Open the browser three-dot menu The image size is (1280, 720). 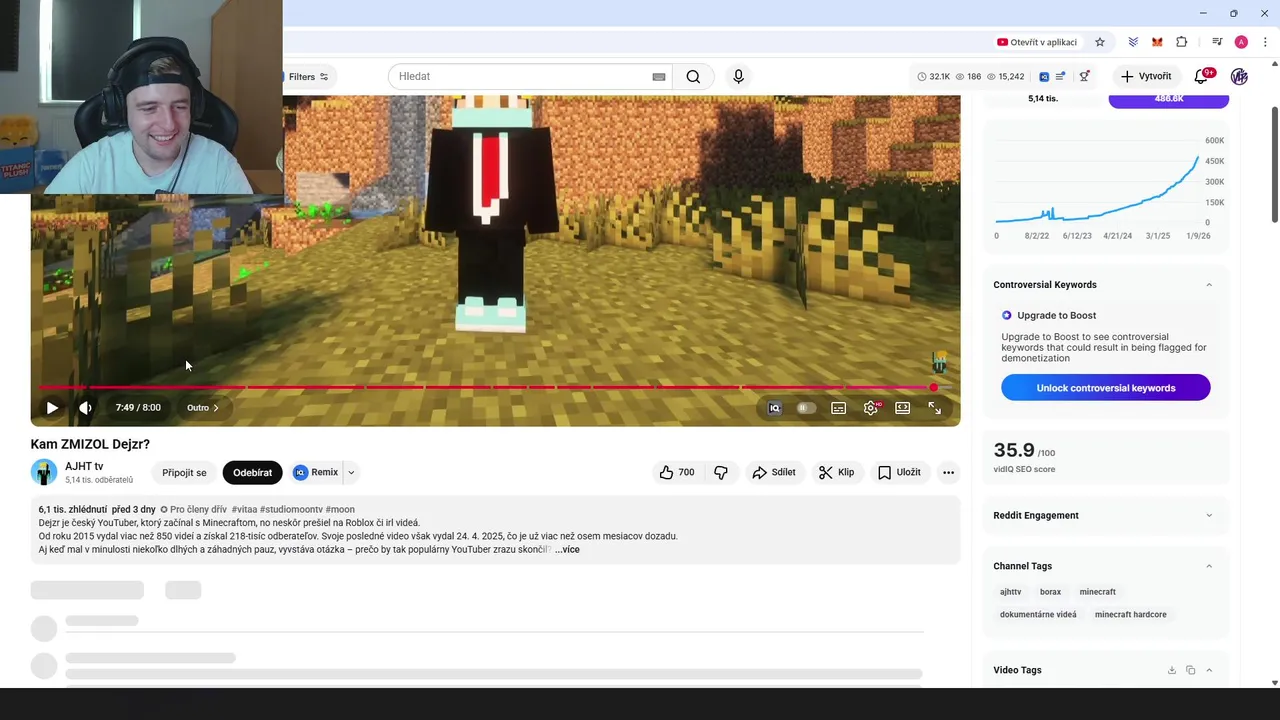point(1264,42)
